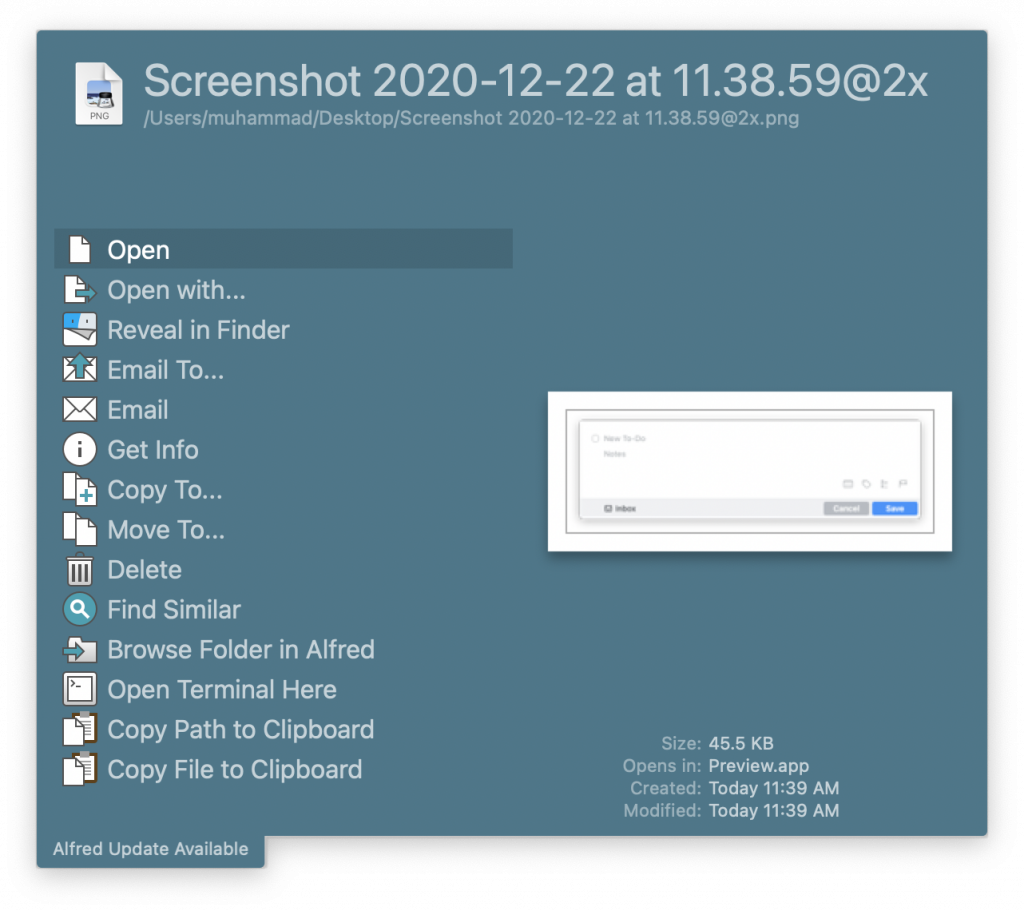1024x911 pixels.
Task: Choose Copy File to Clipboard
Action: (283, 769)
